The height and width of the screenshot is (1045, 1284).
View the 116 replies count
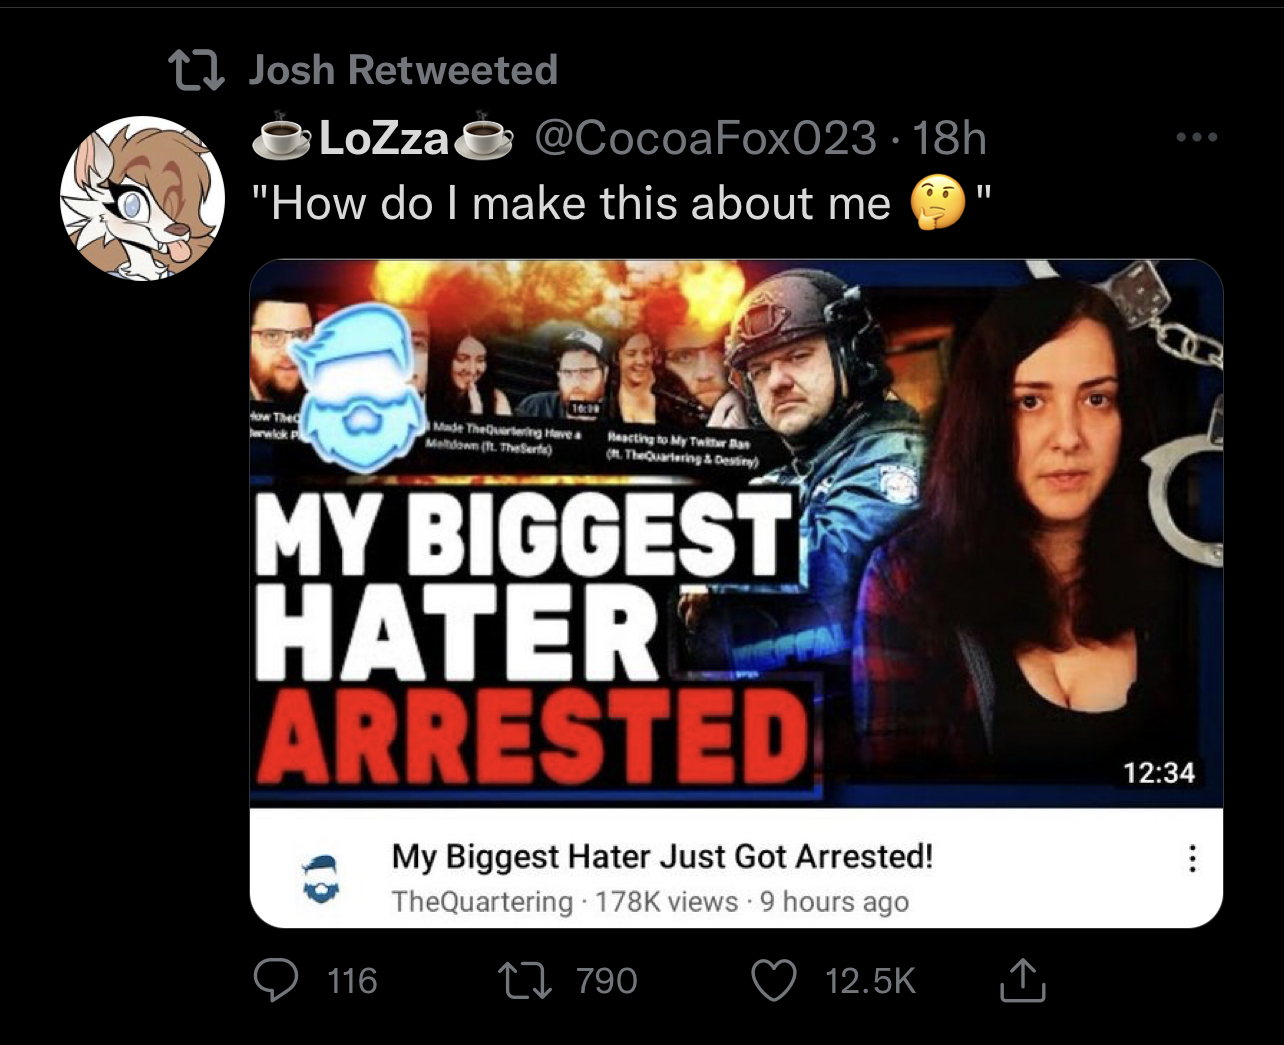pyautogui.click(x=353, y=980)
